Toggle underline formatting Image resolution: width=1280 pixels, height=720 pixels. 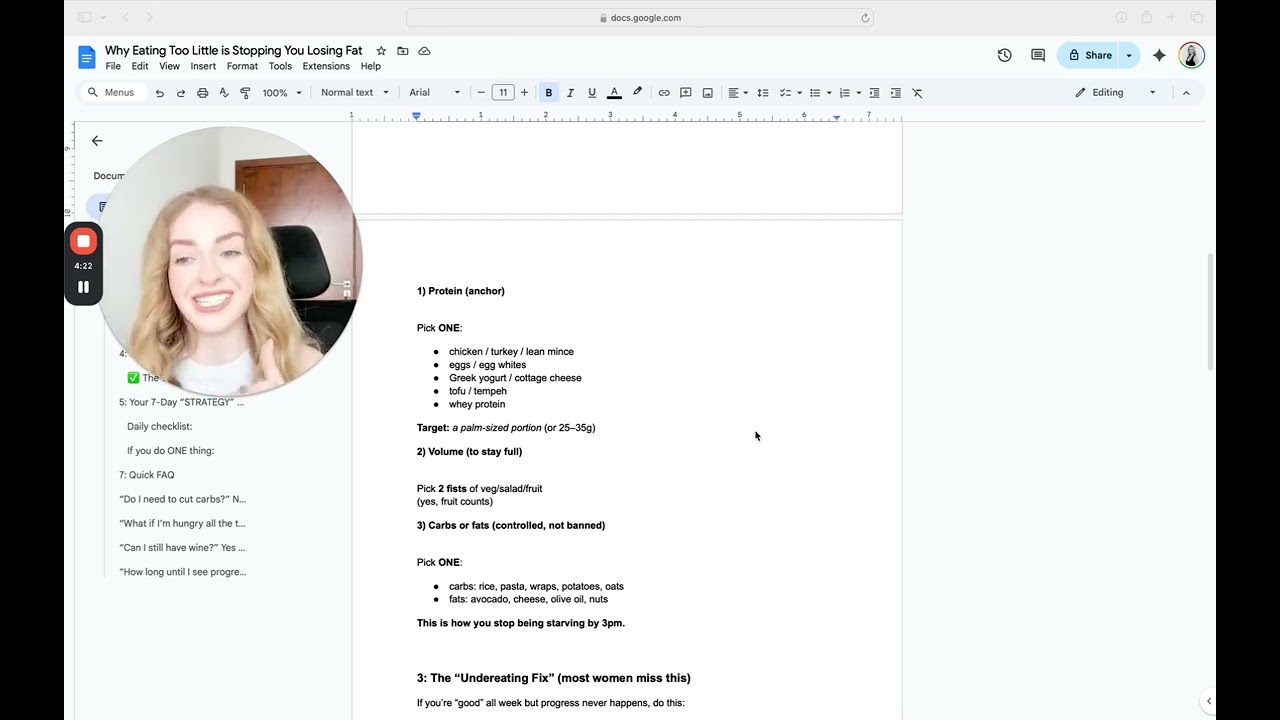(x=592, y=93)
